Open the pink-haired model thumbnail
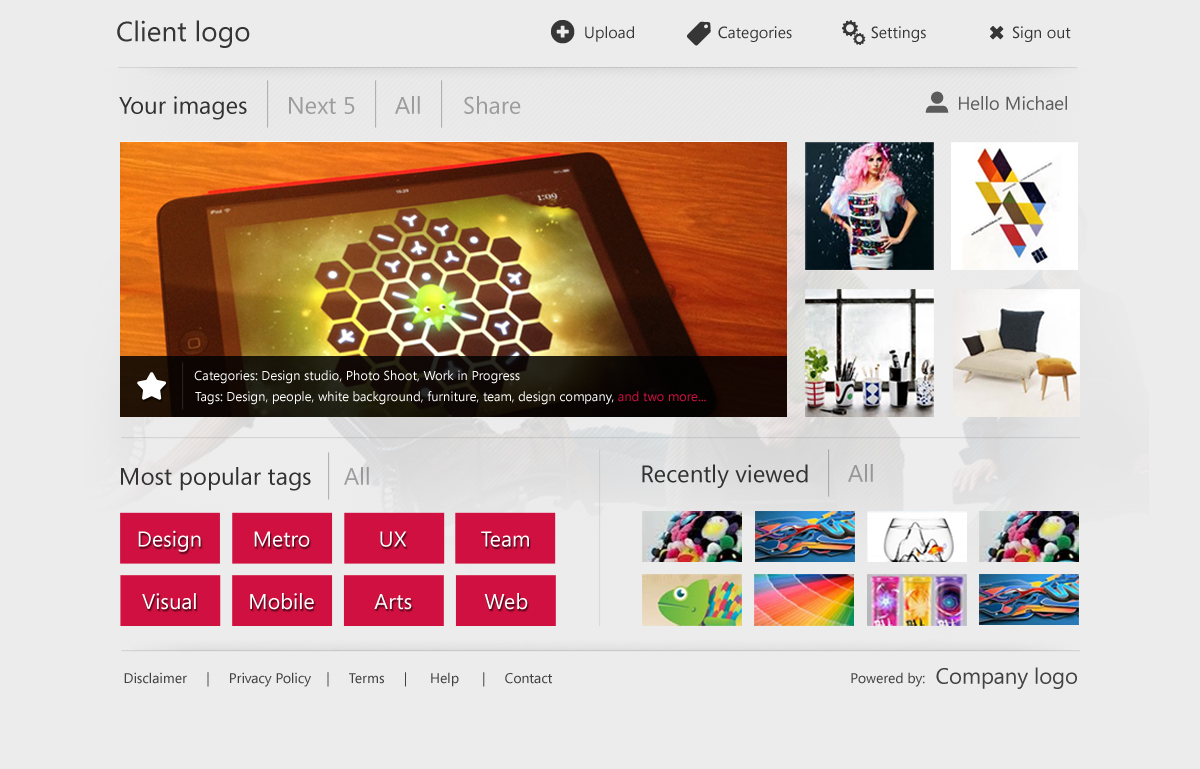Viewport: 1200px width, 769px height. coord(869,206)
